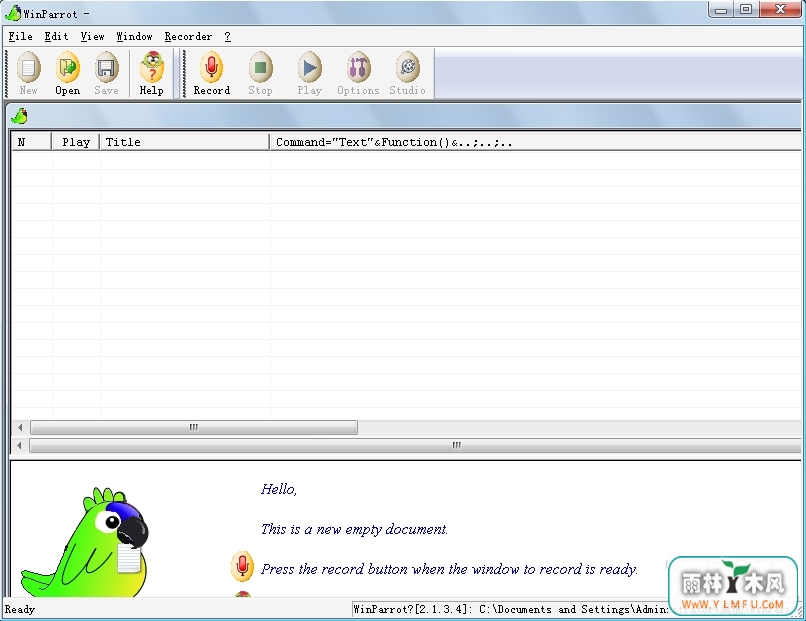Click the Play toolbar icon
Image resolution: width=806 pixels, height=621 pixels.
click(309, 67)
